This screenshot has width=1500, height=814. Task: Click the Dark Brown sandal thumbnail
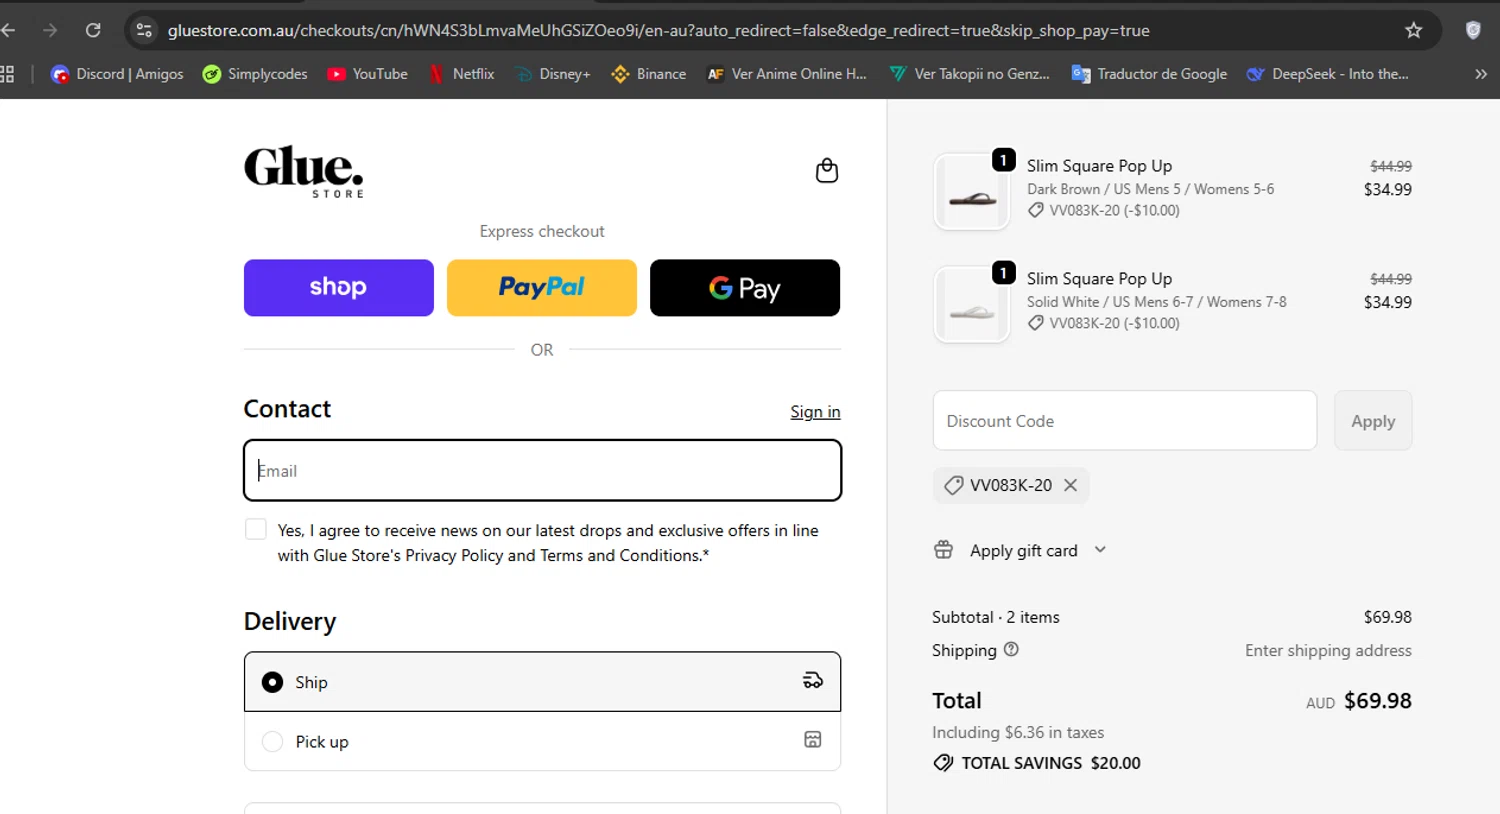(972, 191)
